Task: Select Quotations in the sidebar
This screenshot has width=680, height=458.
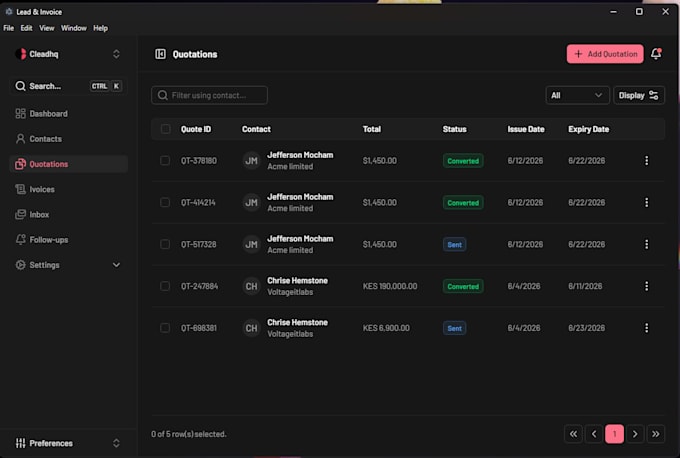Action: point(68,164)
